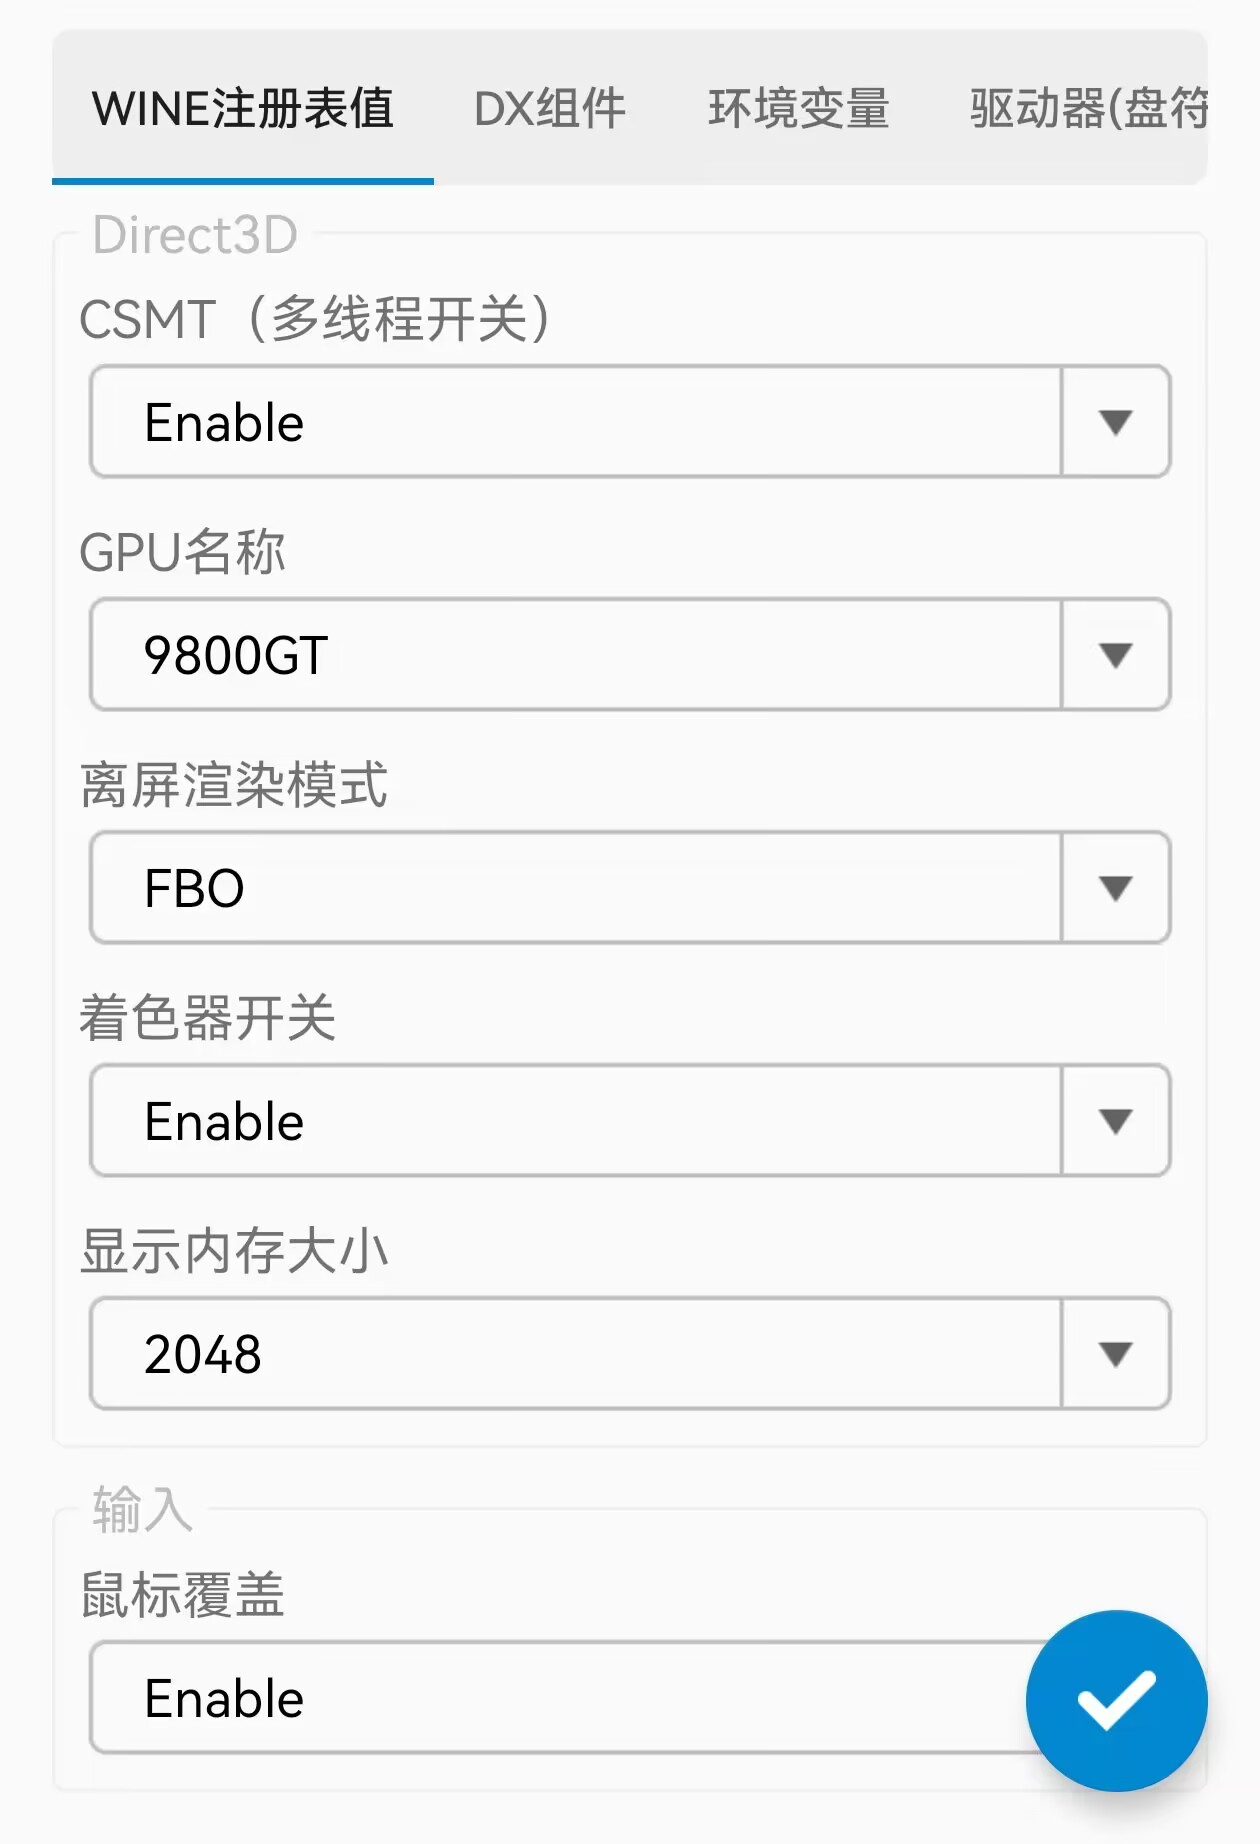Click the 输入 section header
This screenshot has width=1260, height=1844.
click(x=142, y=1509)
